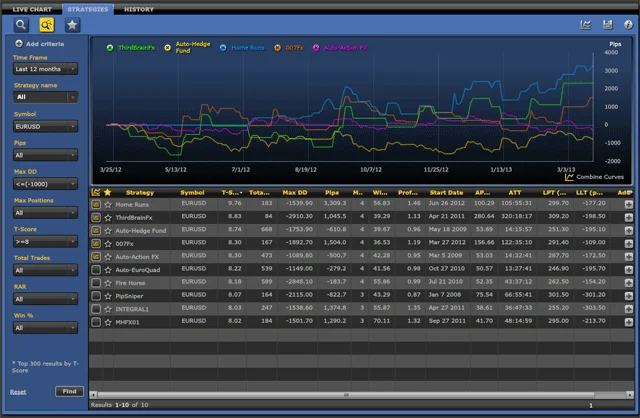Open the Max DD dropdown
This screenshot has width=640, height=418.
[x=45, y=184]
